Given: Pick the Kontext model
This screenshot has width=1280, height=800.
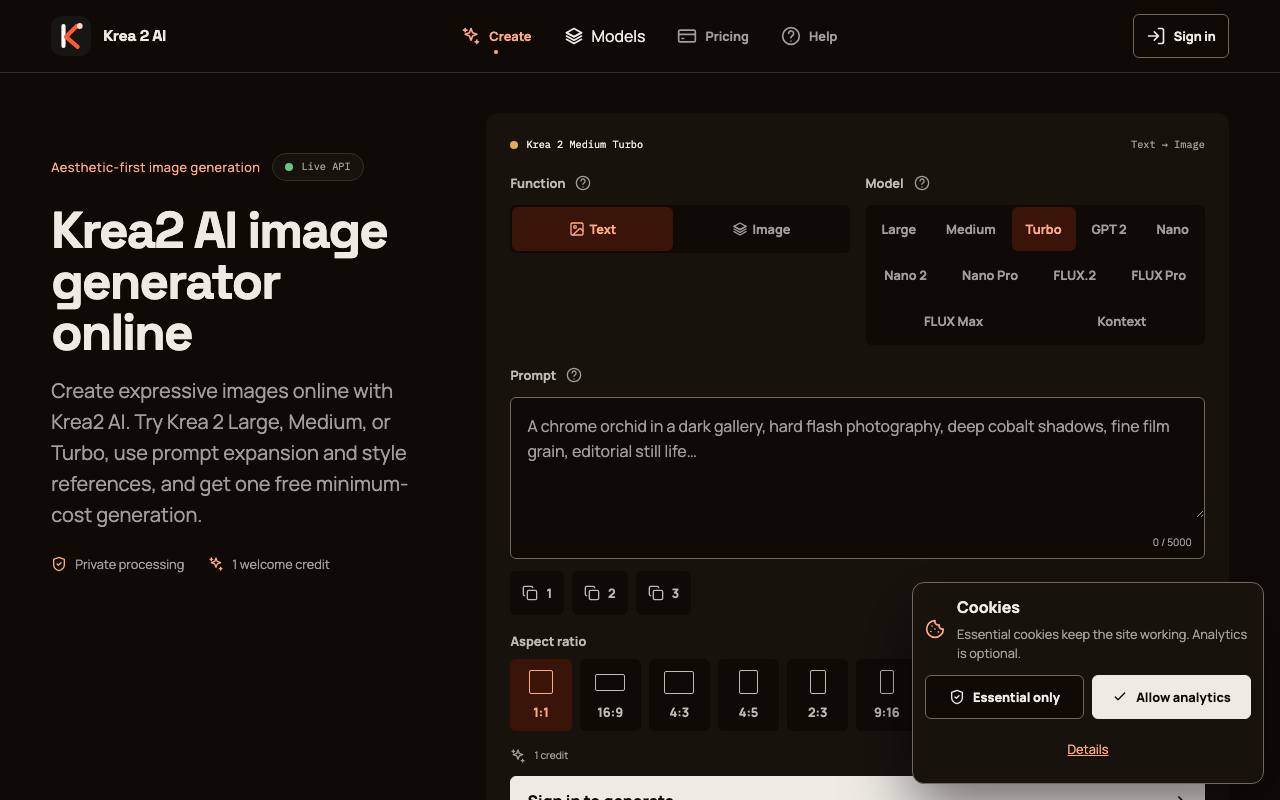Looking at the screenshot, I should tap(1121, 321).
